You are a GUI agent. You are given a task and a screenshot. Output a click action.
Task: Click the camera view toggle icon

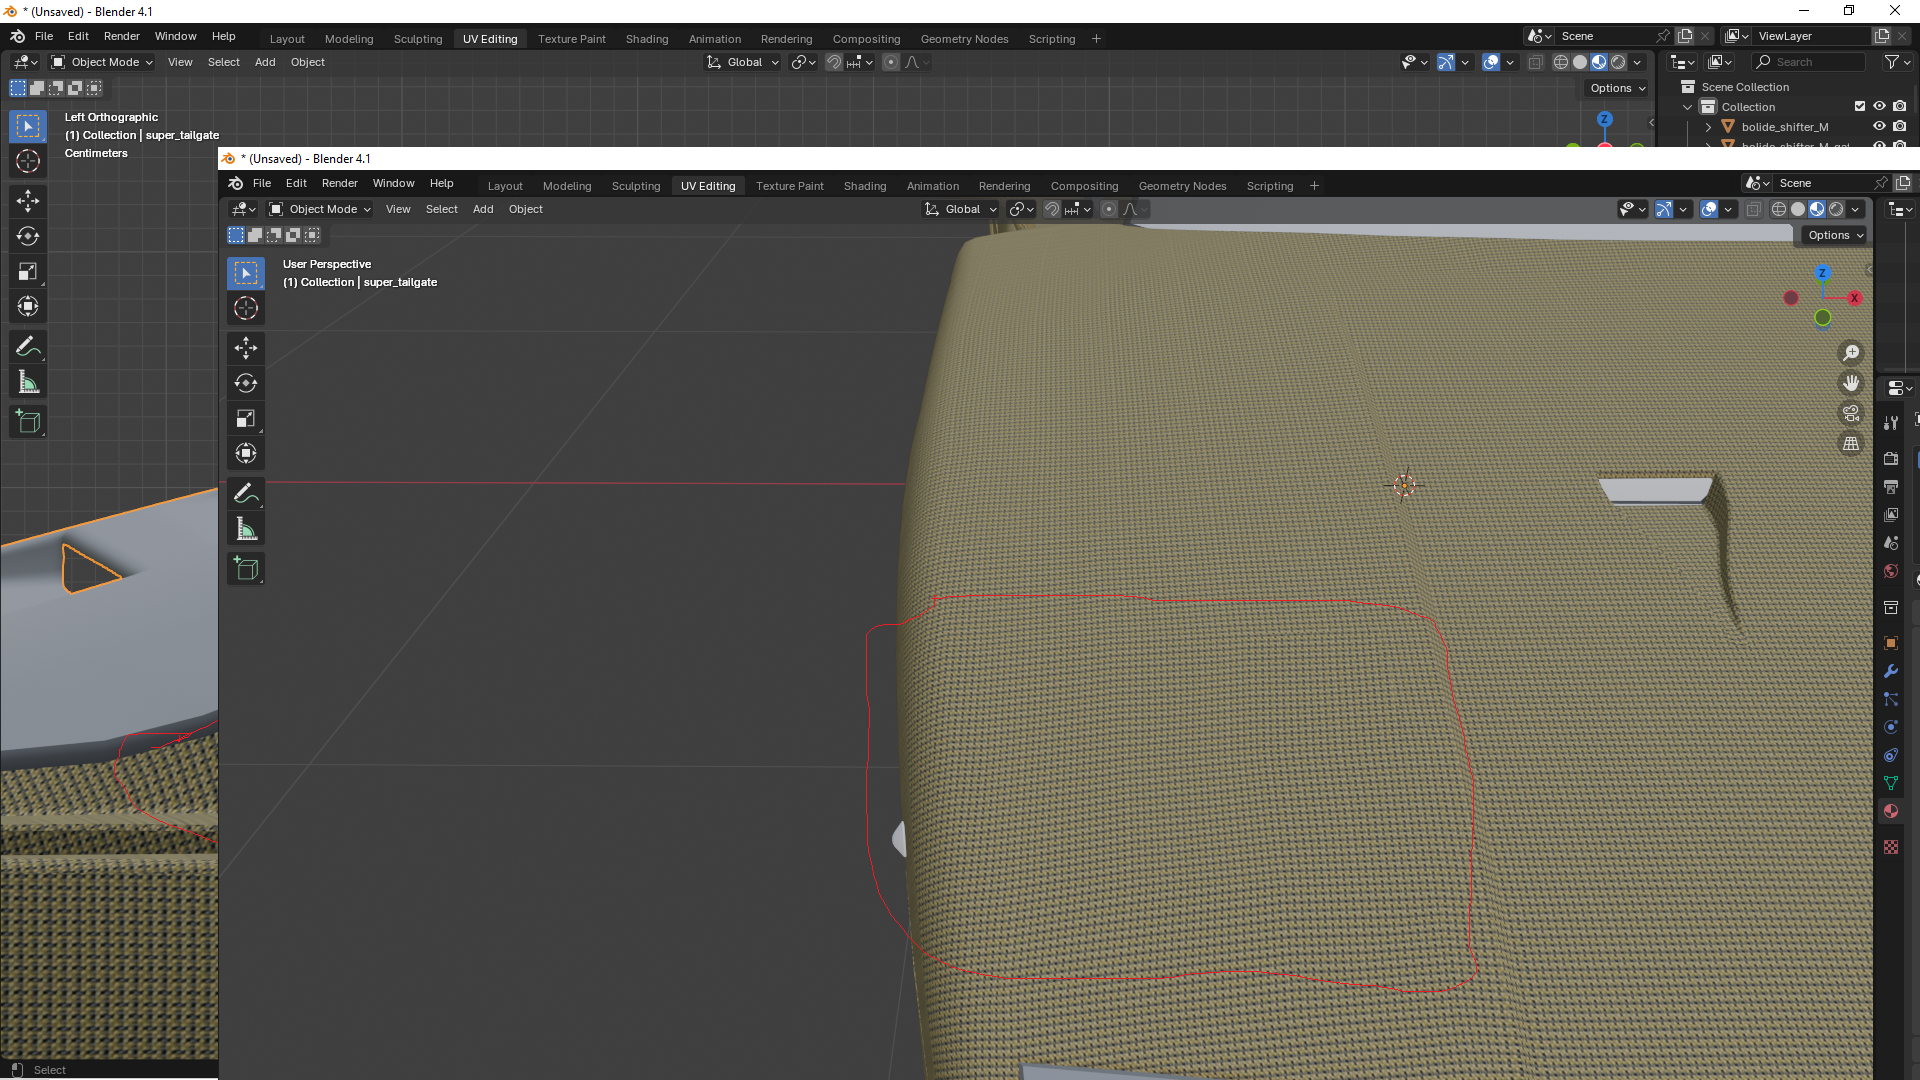(1851, 413)
